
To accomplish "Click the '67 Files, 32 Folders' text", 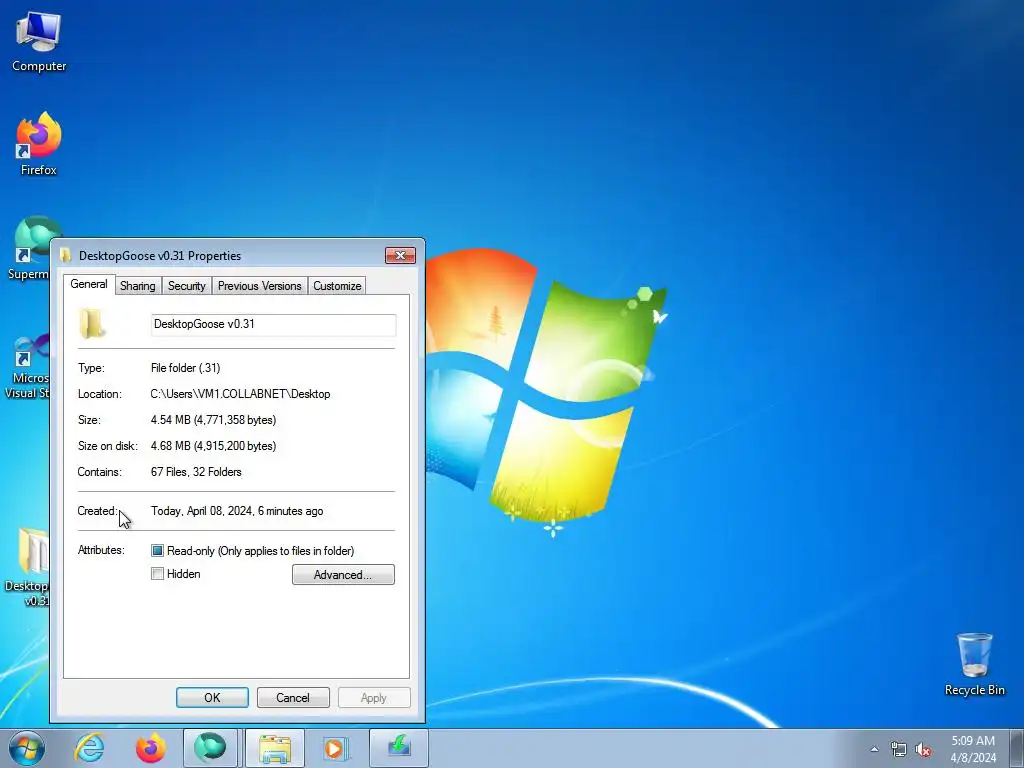I will pos(196,472).
